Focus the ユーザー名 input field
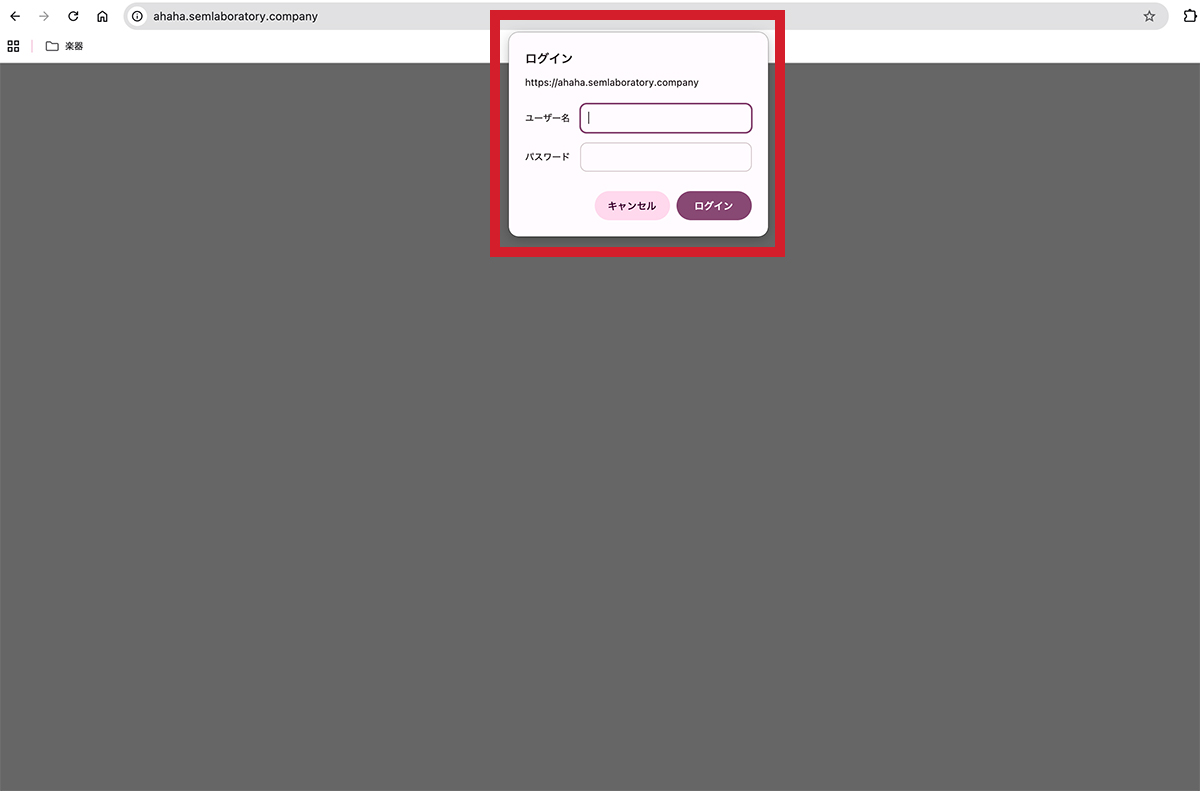This screenshot has height=791, width=1200. click(x=665, y=118)
